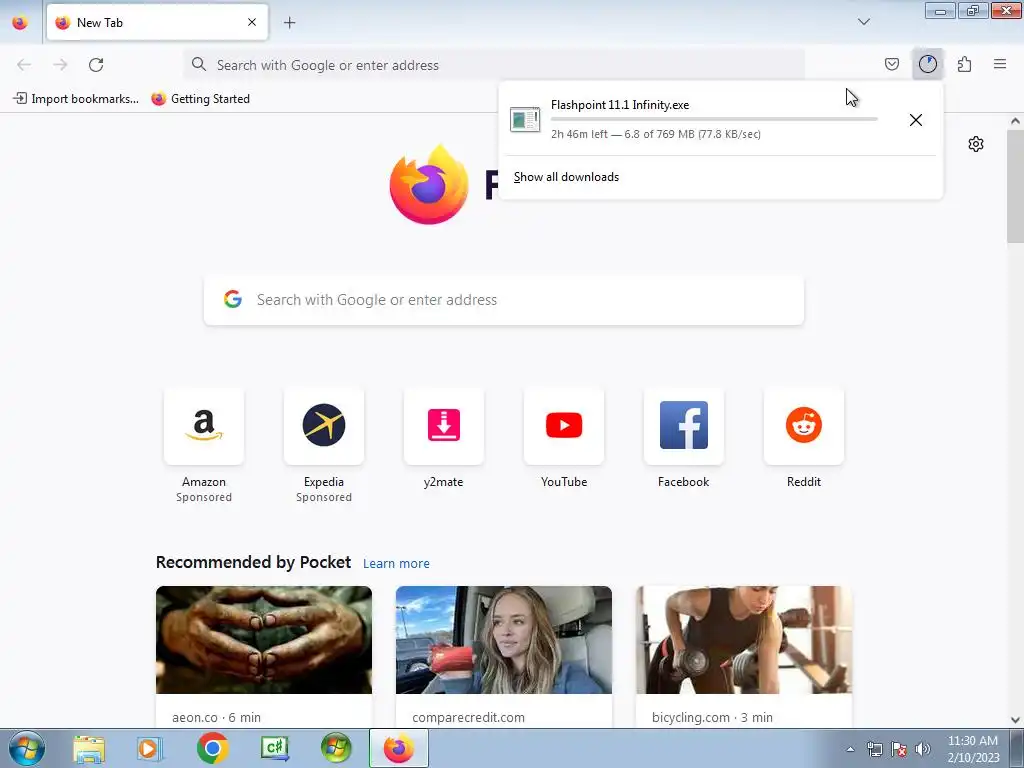Open Google Chrome from the taskbar
Screen dimensions: 1024x768
pos(212,748)
